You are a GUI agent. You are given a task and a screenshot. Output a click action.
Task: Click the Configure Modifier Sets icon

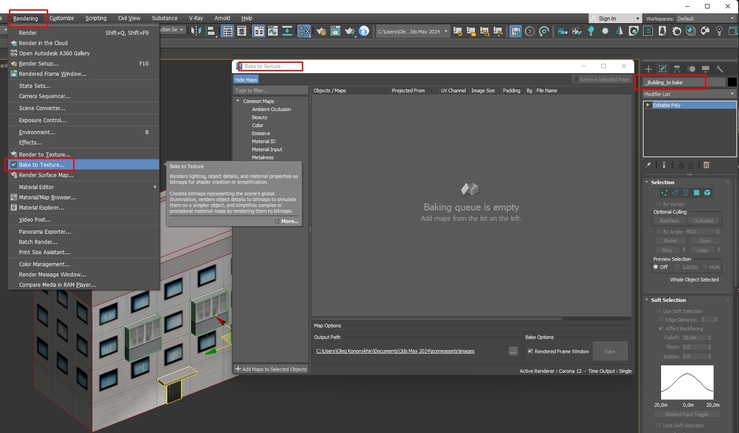[x=706, y=165]
